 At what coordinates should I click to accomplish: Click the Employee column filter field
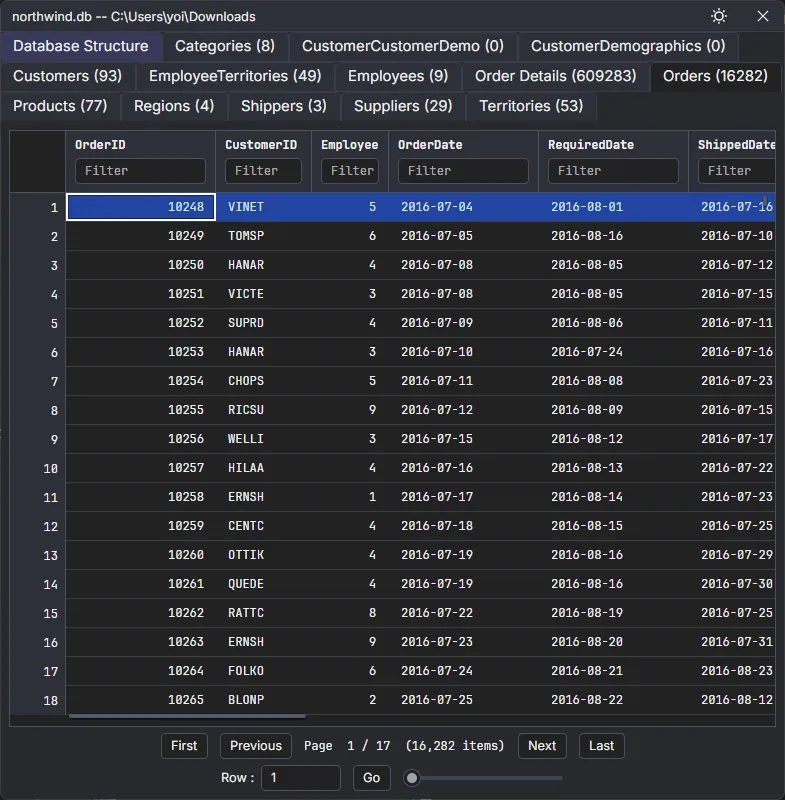coord(350,170)
